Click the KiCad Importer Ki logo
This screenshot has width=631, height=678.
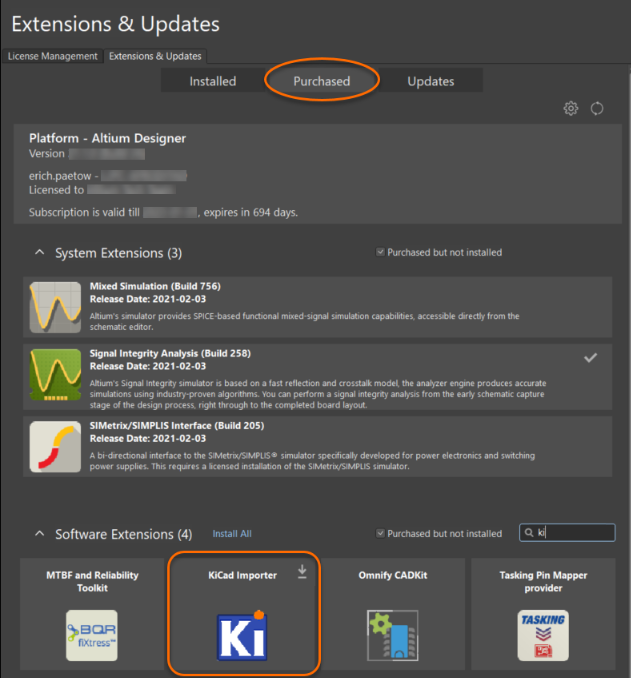pos(242,636)
